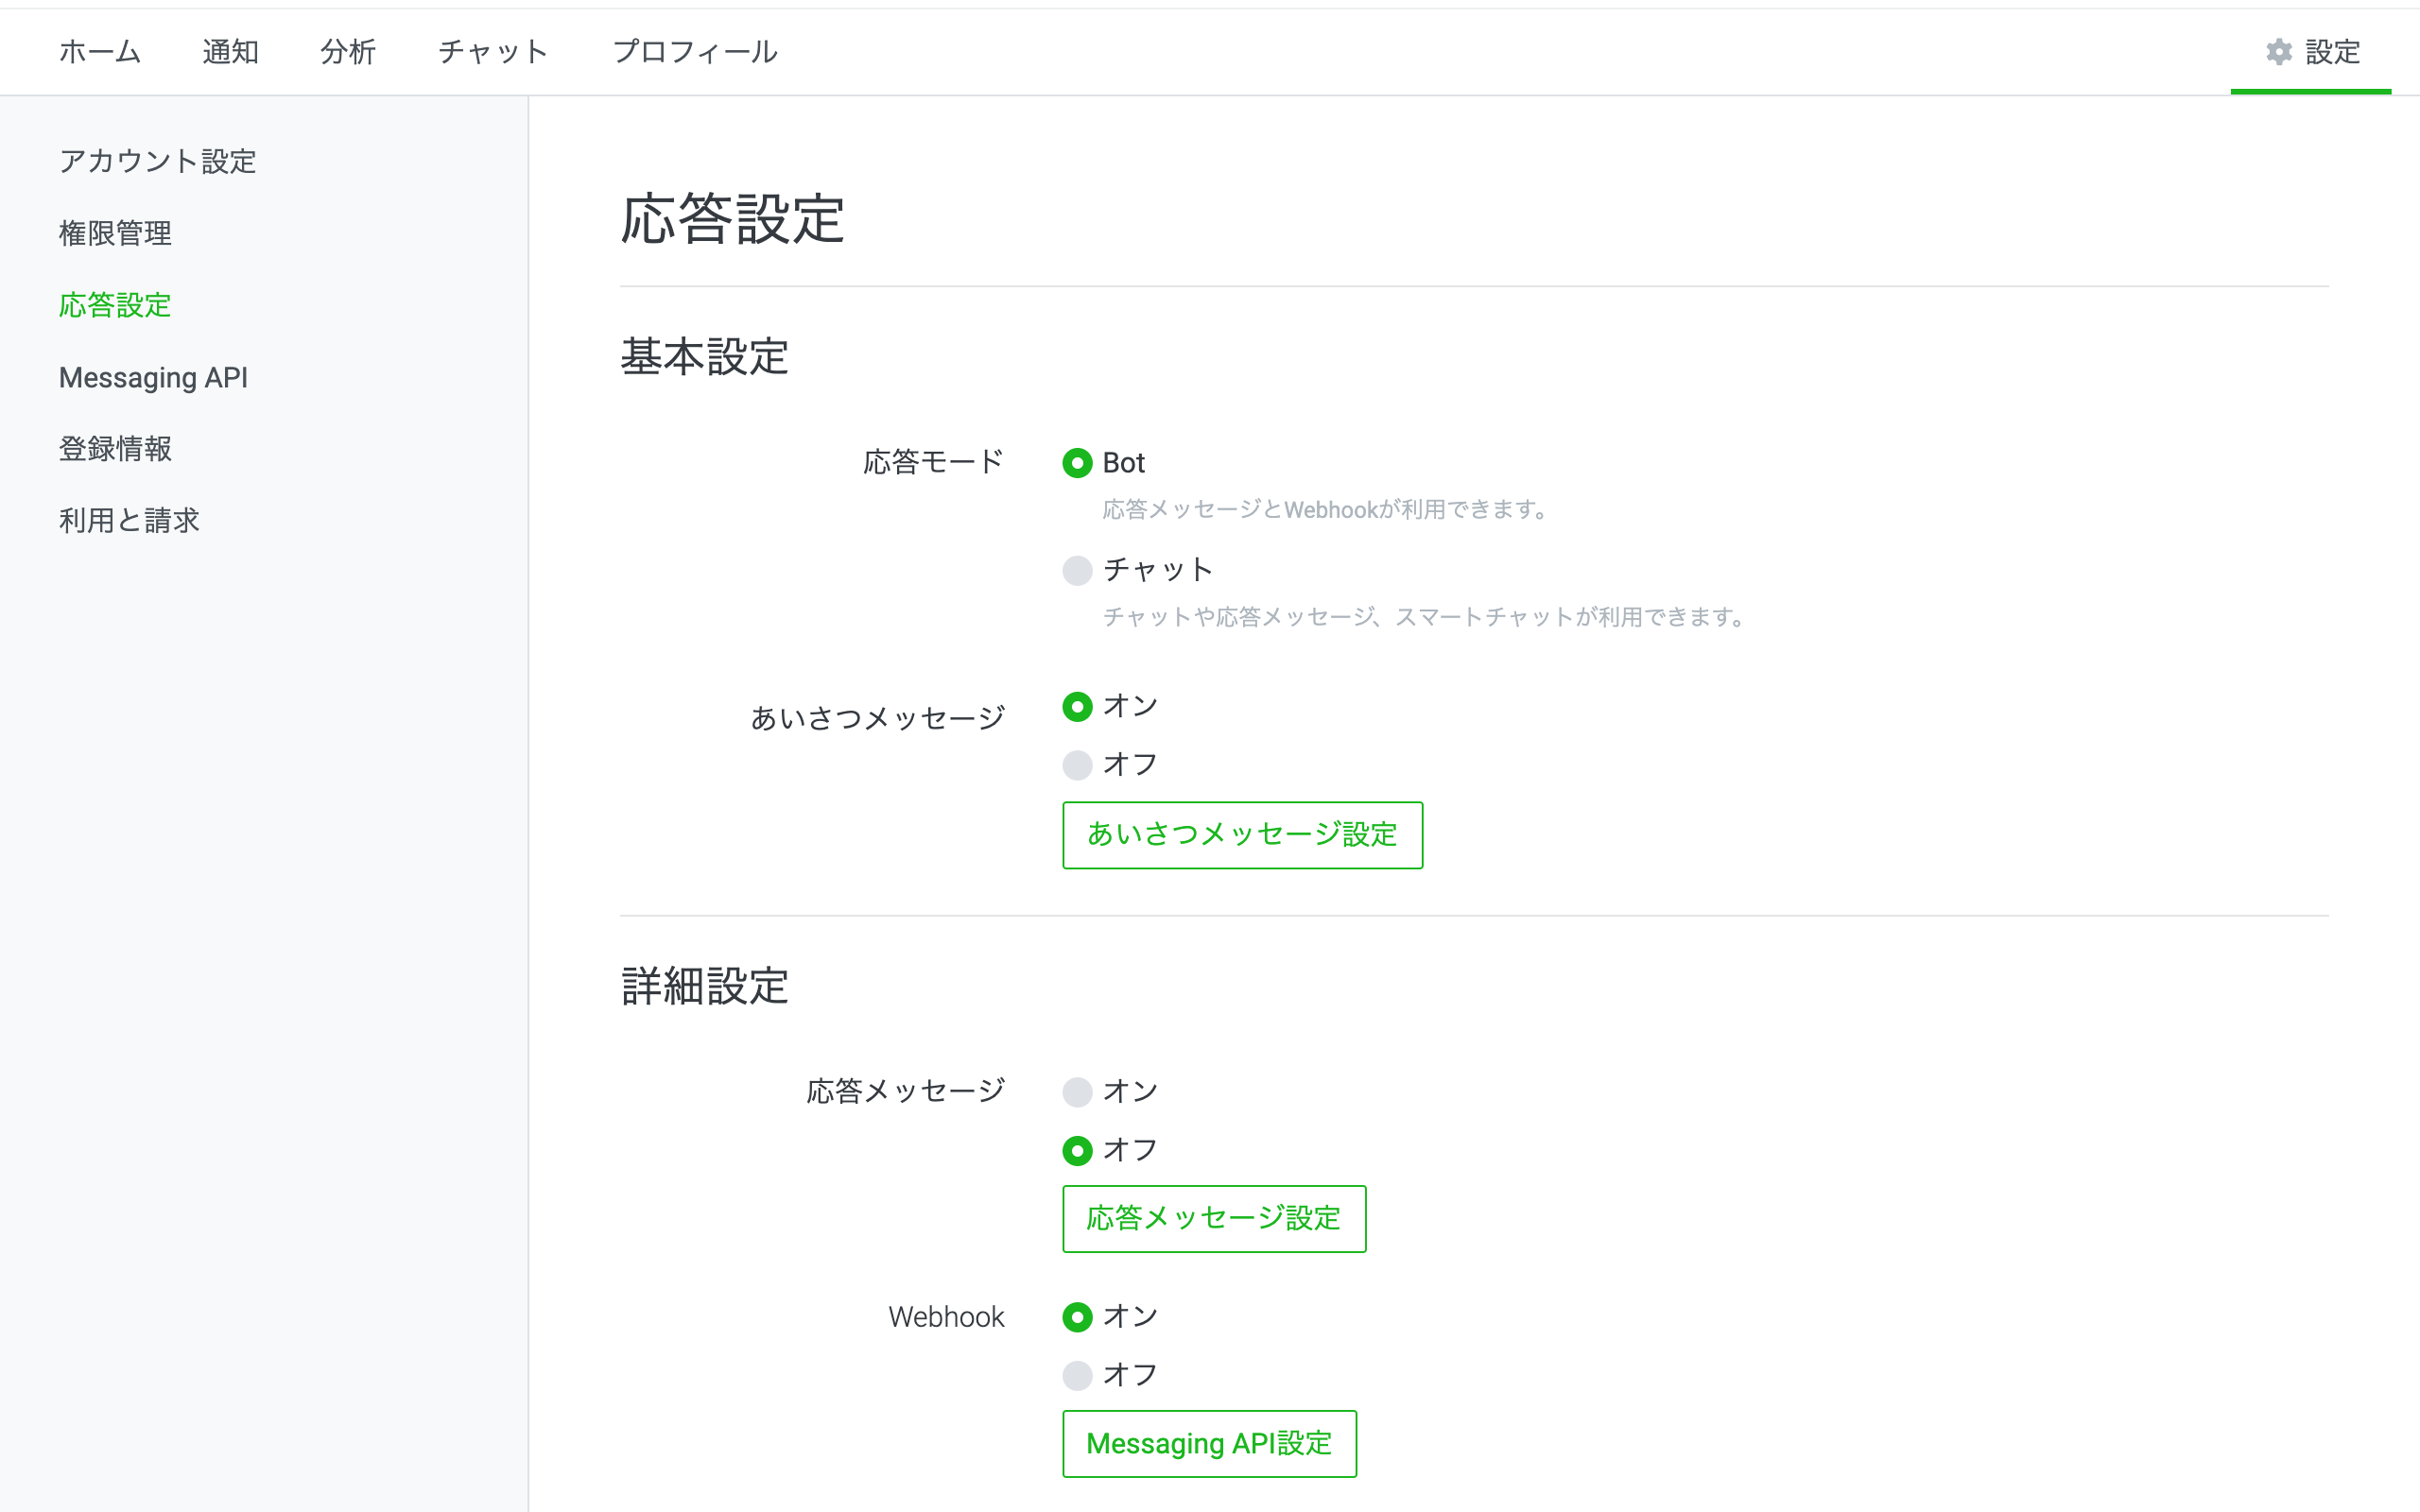
Task: Click the 応答モード field label
Action: (933, 462)
